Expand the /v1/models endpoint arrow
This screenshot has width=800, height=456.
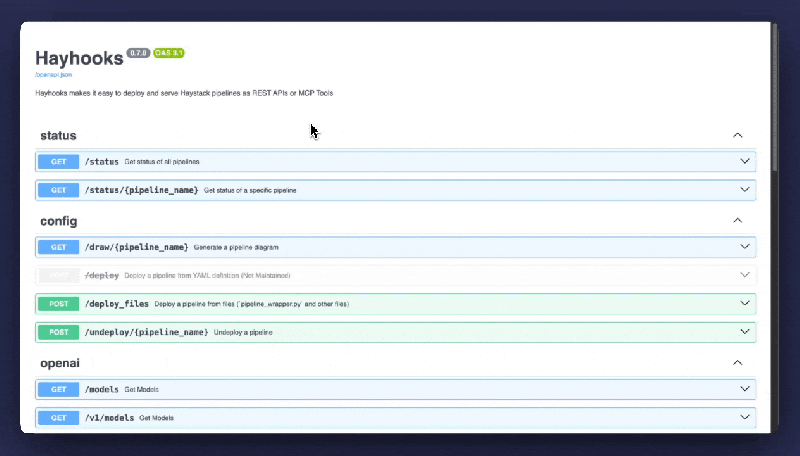tap(744, 417)
